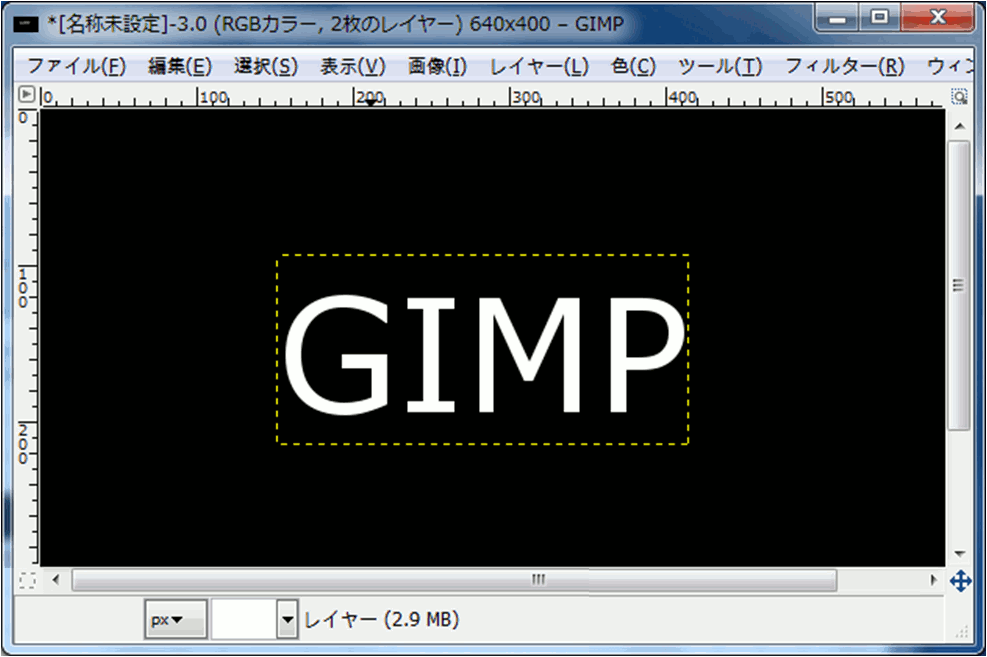
Task: Open the フィルター(R) menu
Action: pyautogui.click(x=844, y=67)
